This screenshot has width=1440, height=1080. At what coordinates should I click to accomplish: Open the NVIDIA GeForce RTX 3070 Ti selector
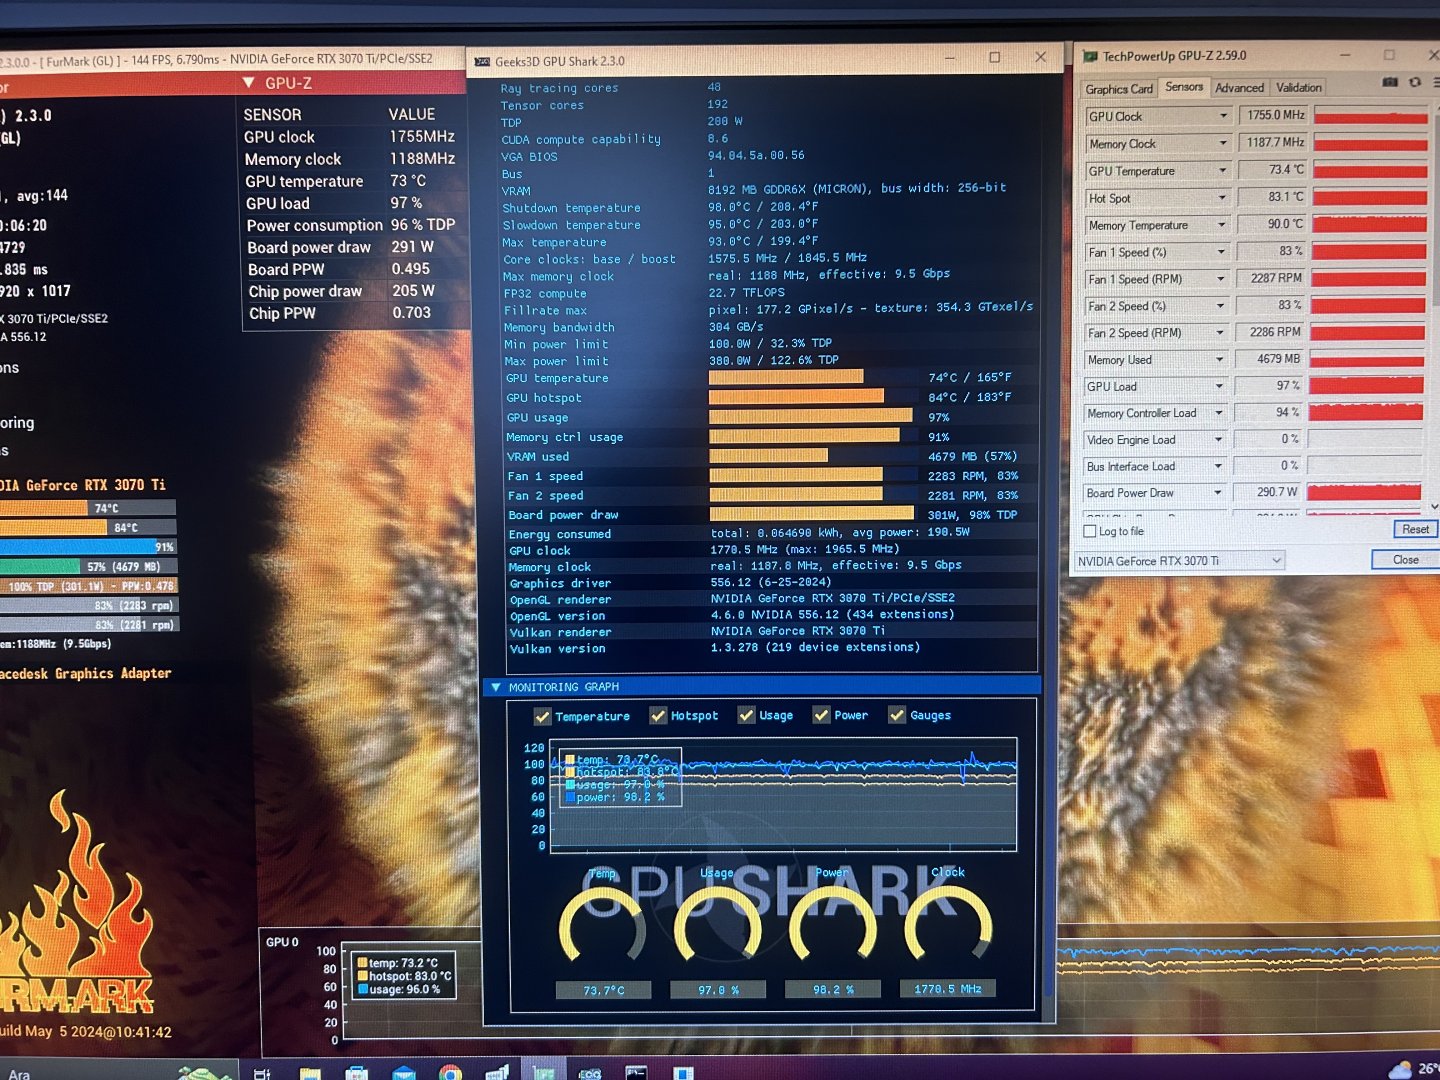pos(1179,561)
